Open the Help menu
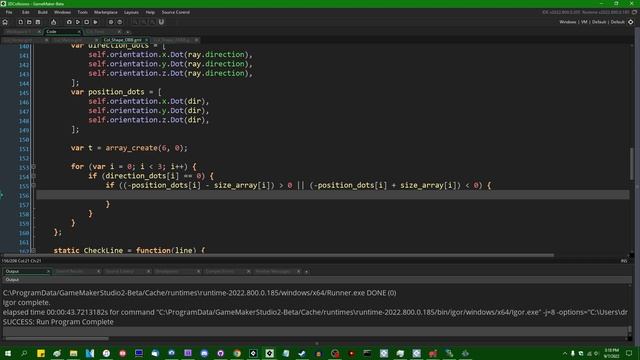Screen dimensions: 640x360 coord(150,12)
